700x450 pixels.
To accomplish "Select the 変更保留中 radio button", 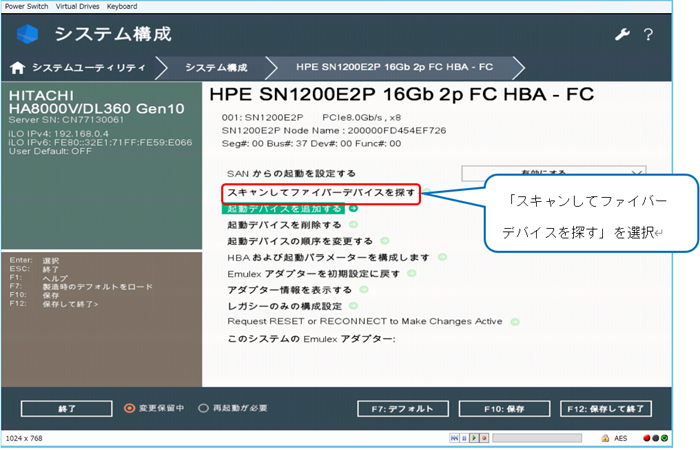I will [129, 408].
